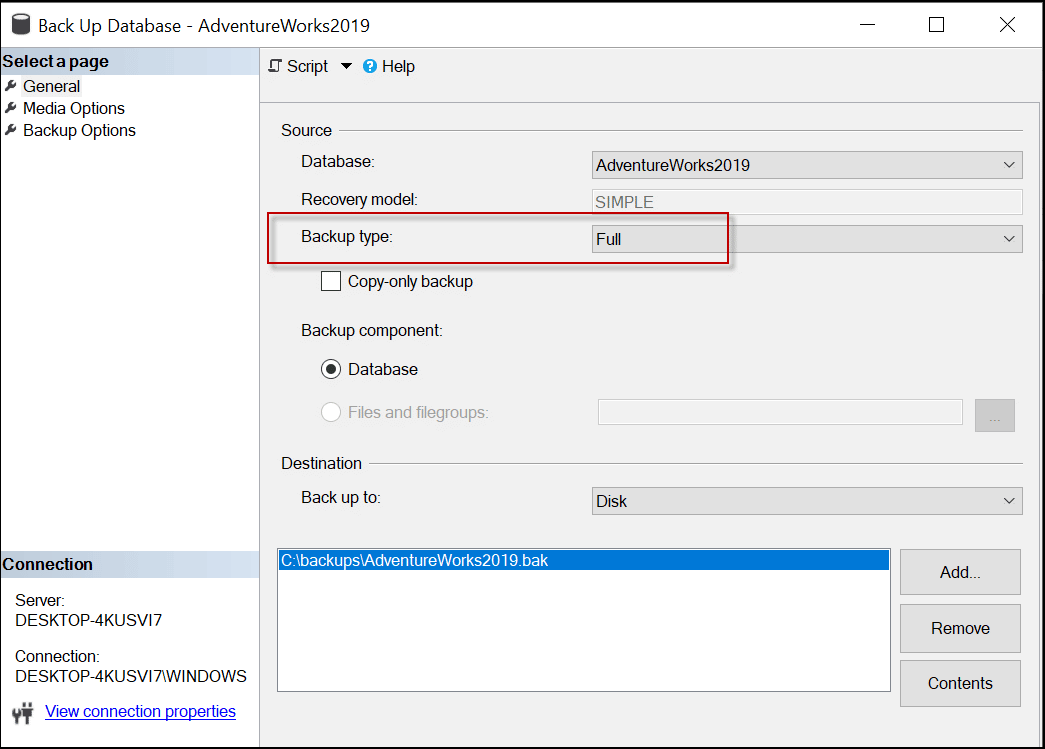Click the Script scroll icon
The image size is (1045, 749).
275,66
